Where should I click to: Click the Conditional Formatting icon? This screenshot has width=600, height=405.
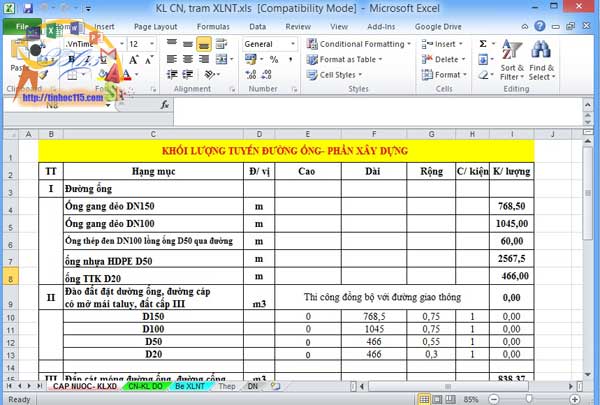(x=312, y=44)
